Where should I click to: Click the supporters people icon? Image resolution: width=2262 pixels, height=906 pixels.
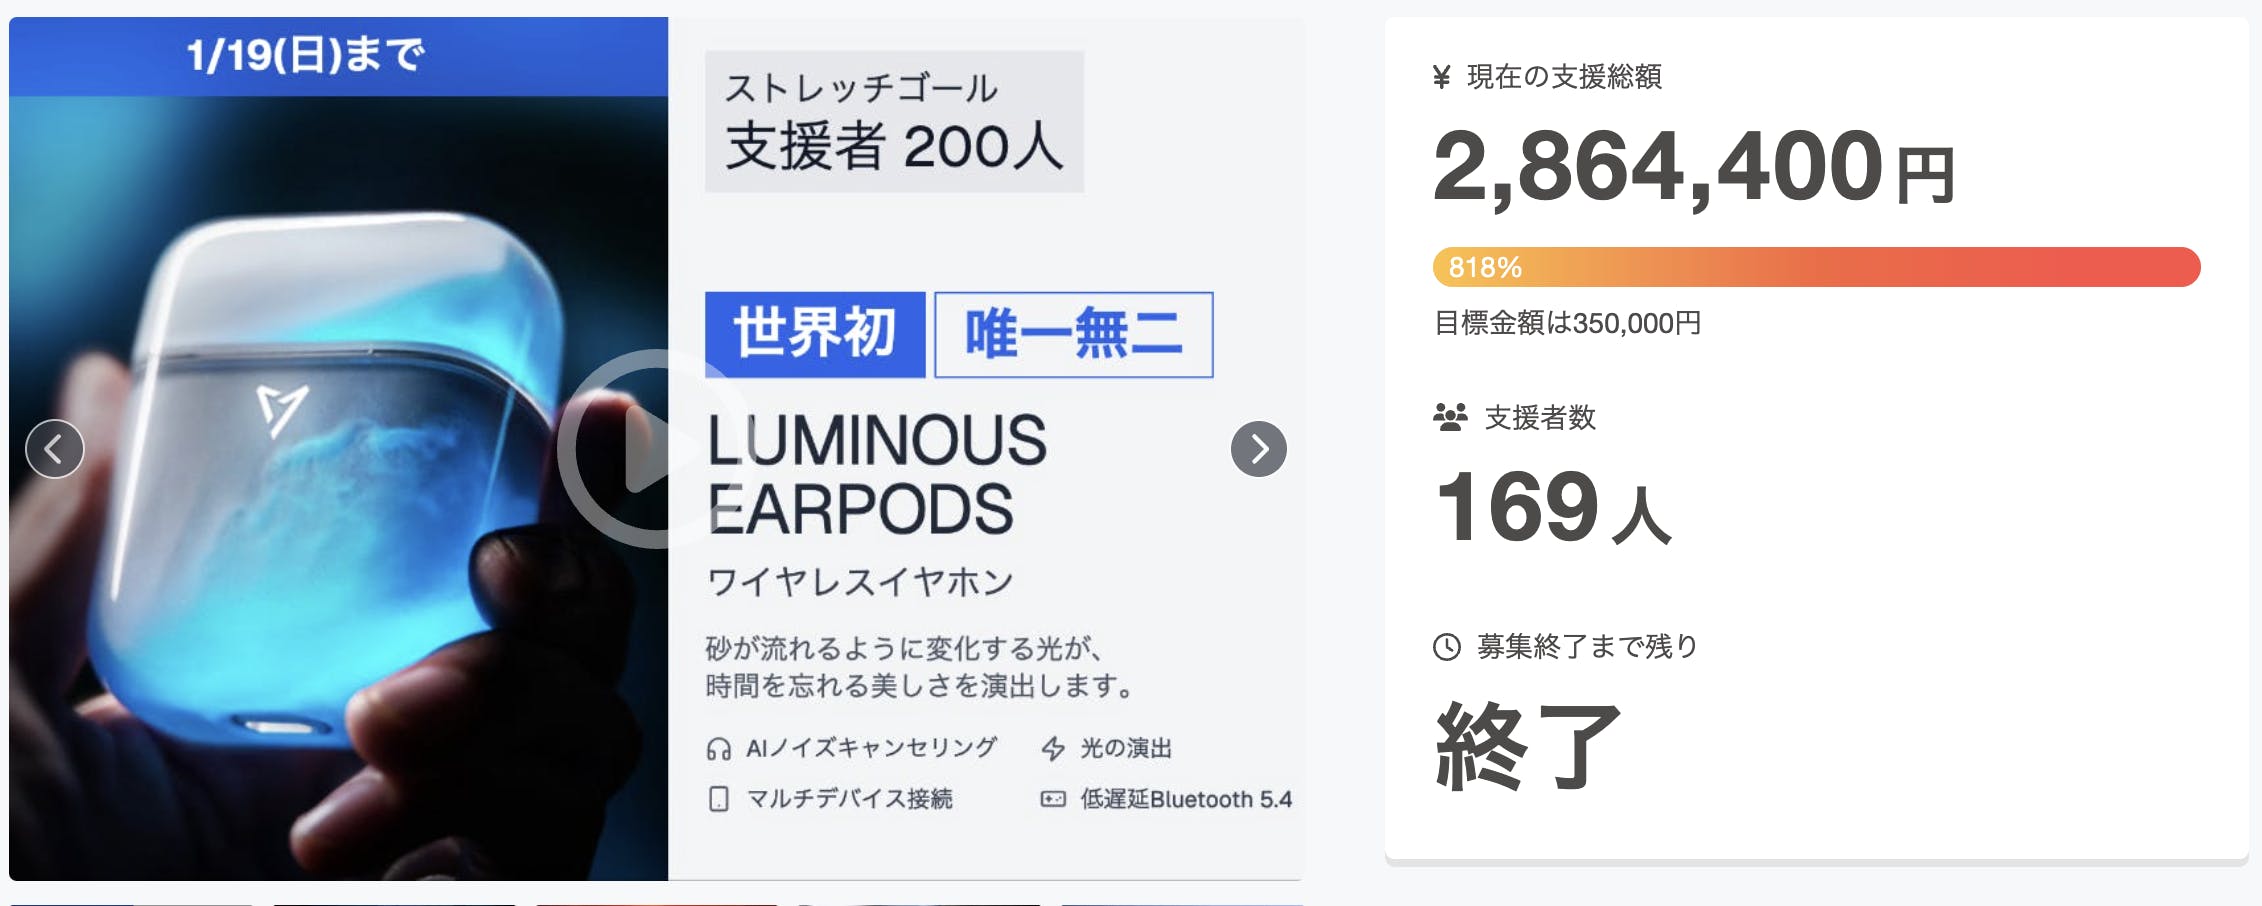tap(1450, 417)
